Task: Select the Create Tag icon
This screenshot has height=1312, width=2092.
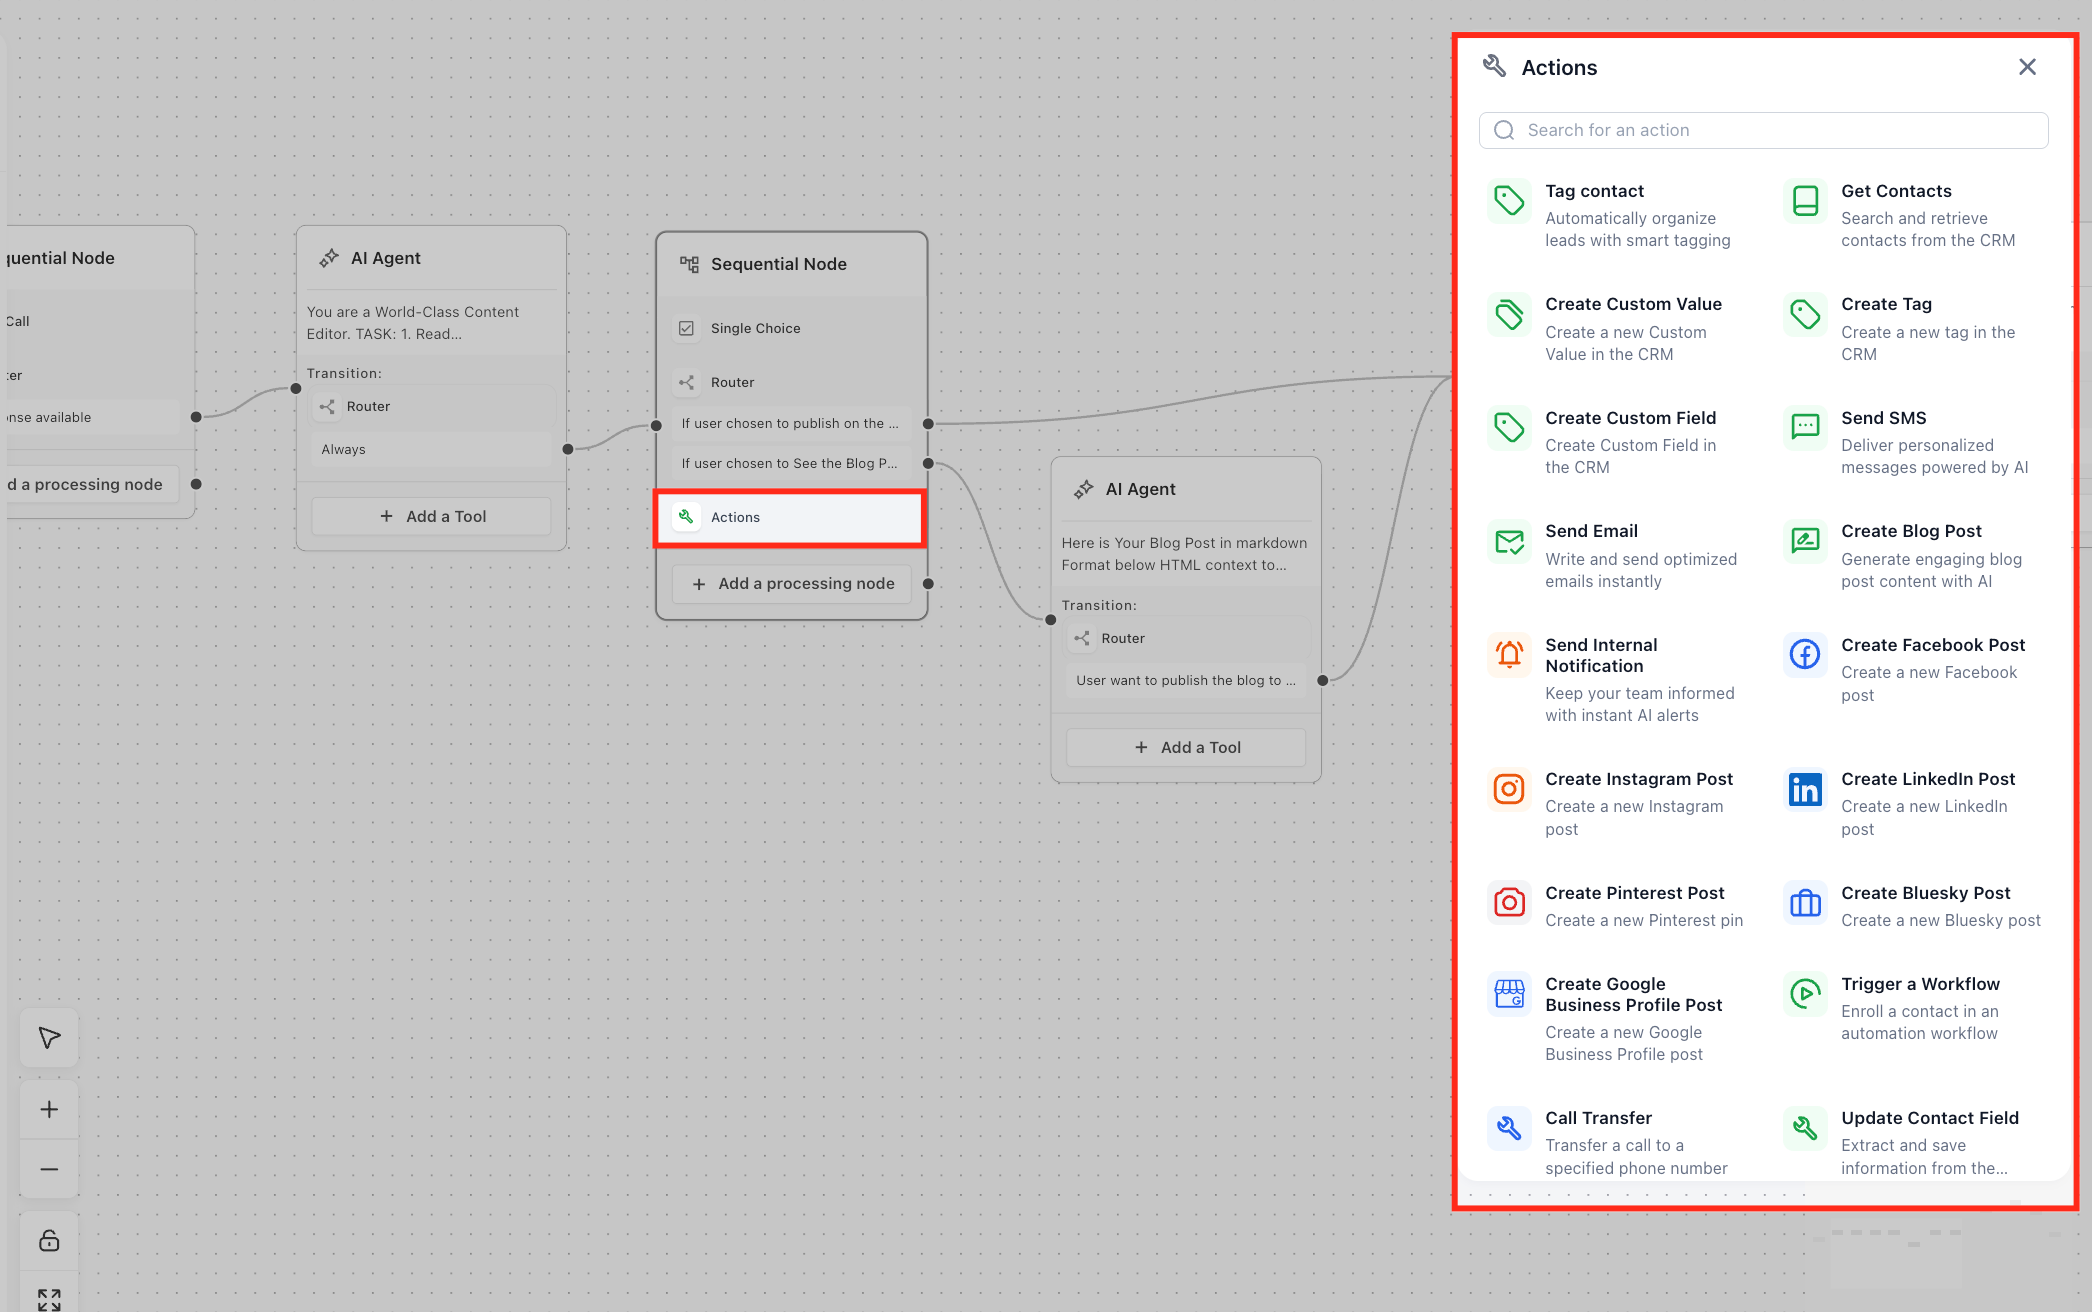Action: [1805, 314]
